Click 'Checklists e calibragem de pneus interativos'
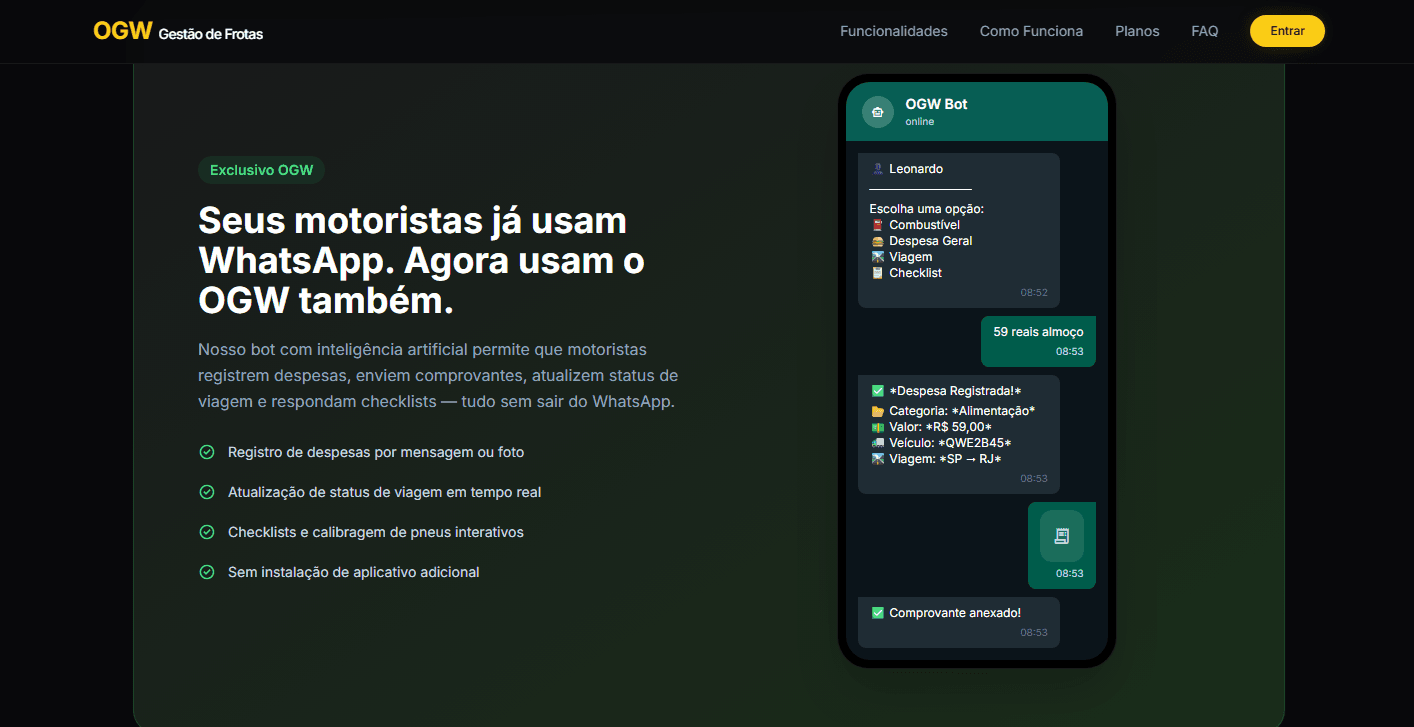The height and width of the screenshot is (727, 1414). (x=376, y=532)
